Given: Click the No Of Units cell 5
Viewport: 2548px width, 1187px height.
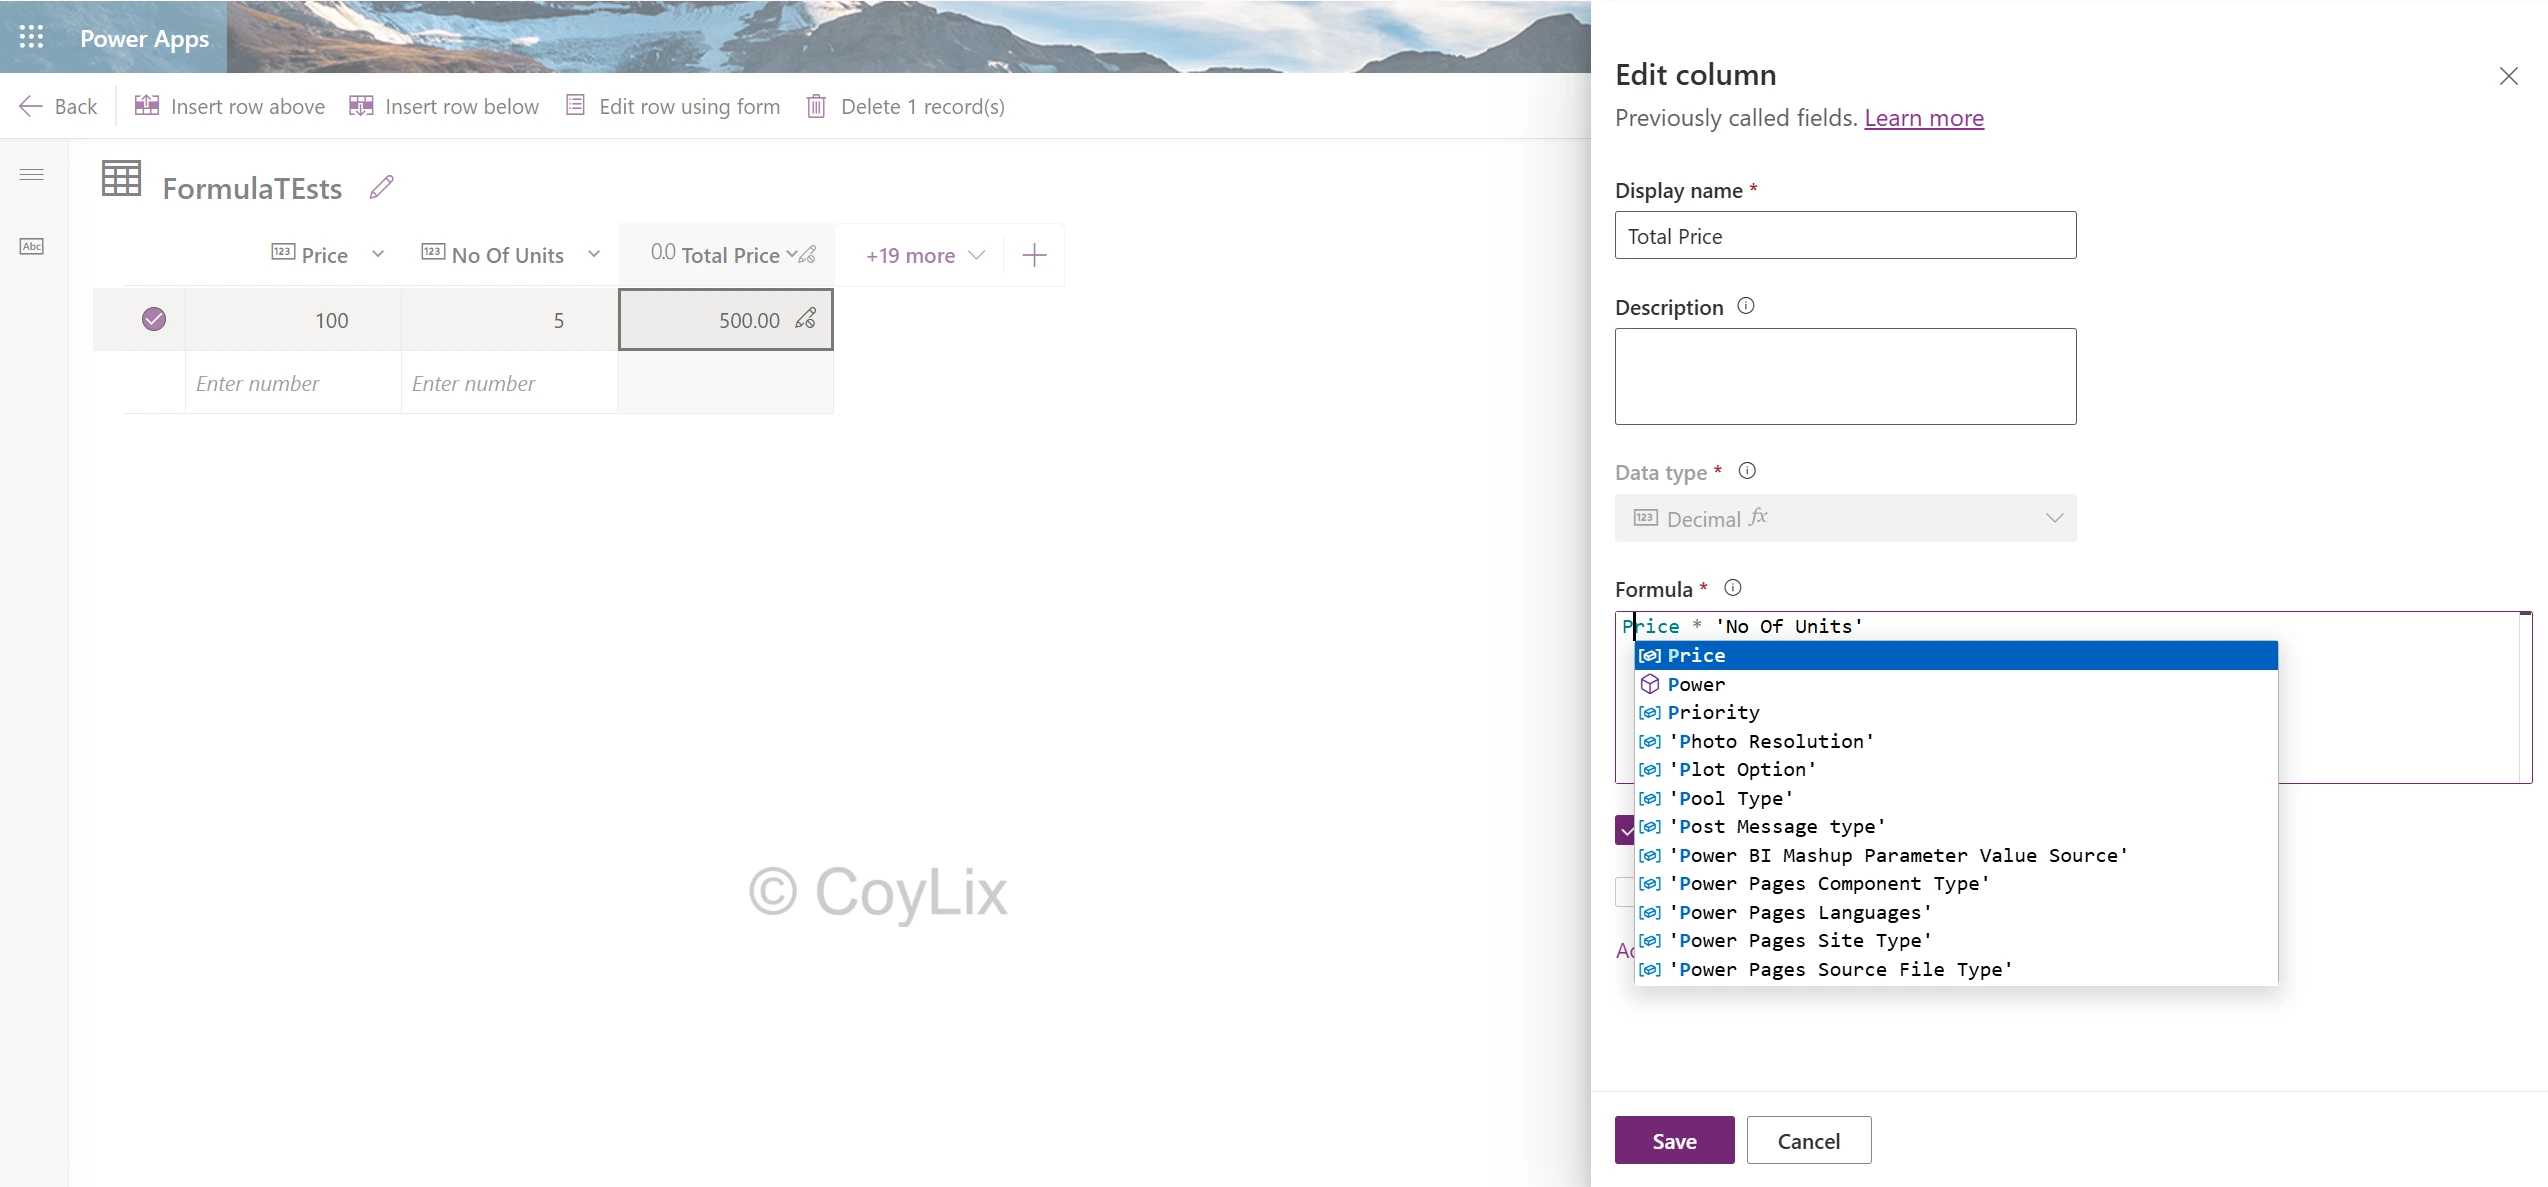Looking at the screenshot, I should pyautogui.click(x=509, y=320).
